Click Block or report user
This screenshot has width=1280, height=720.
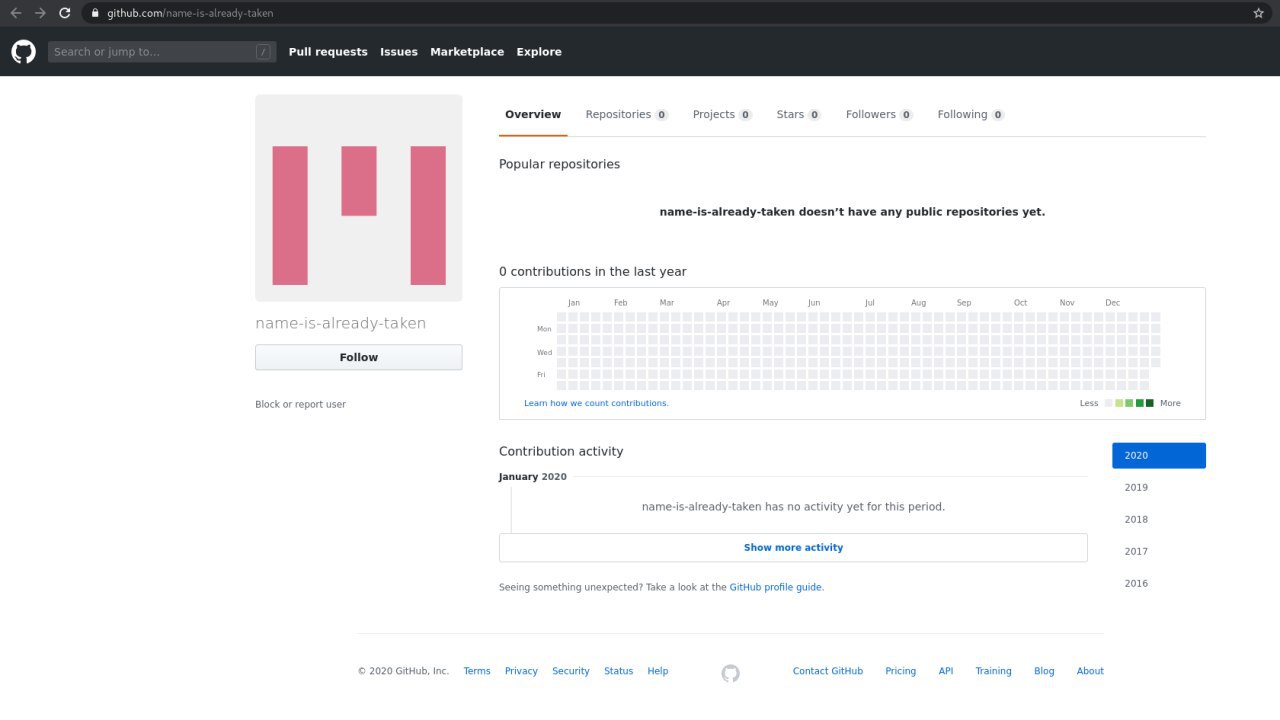300,404
